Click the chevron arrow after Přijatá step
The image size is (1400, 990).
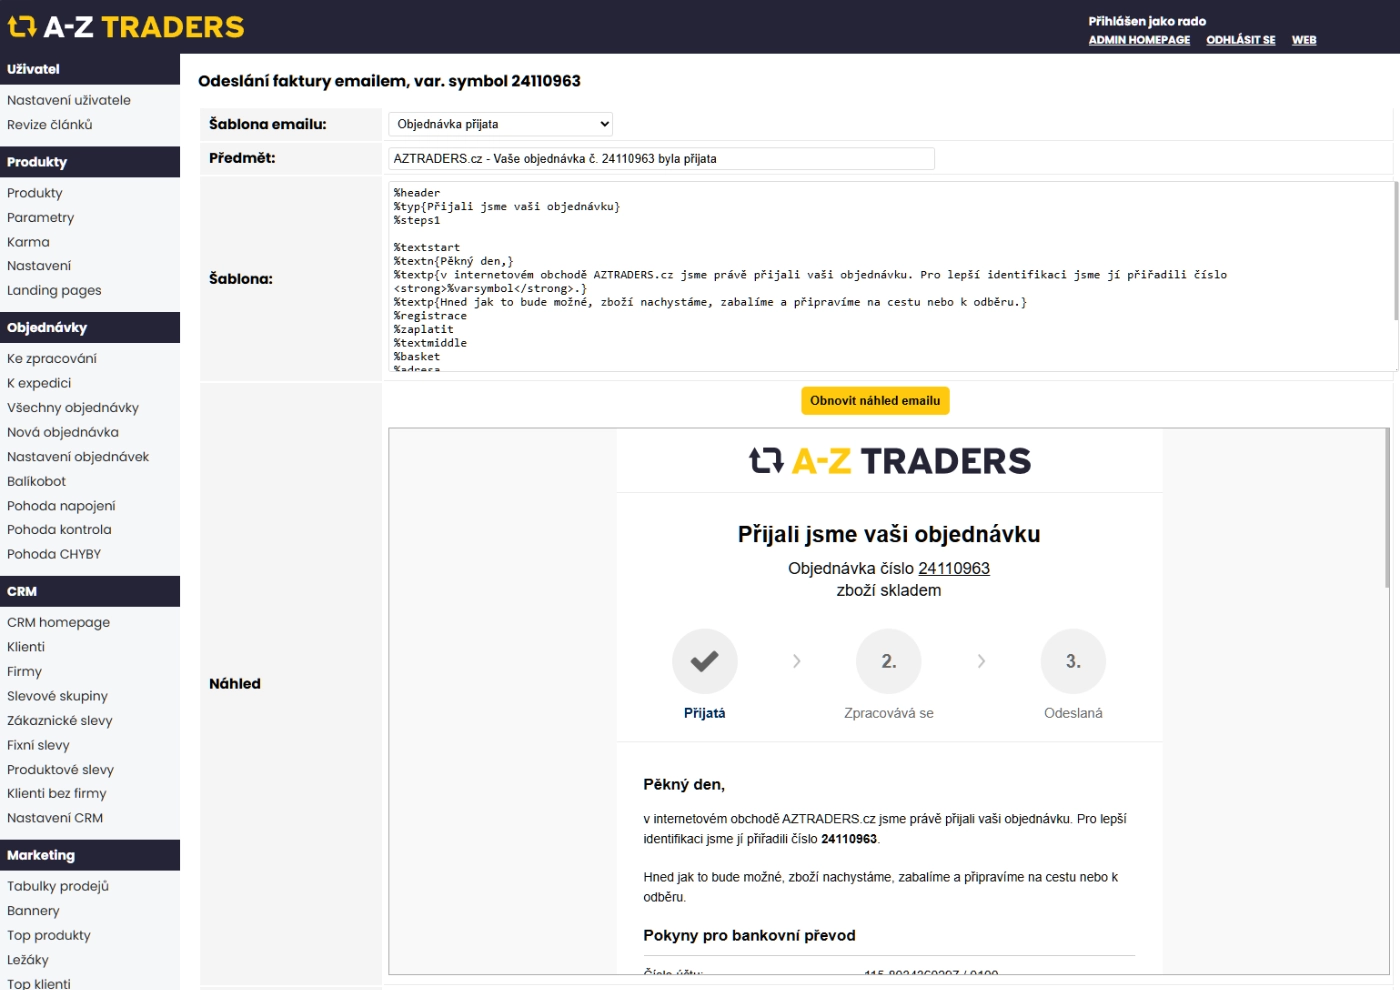pyautogui.click(x=796, y=661)
